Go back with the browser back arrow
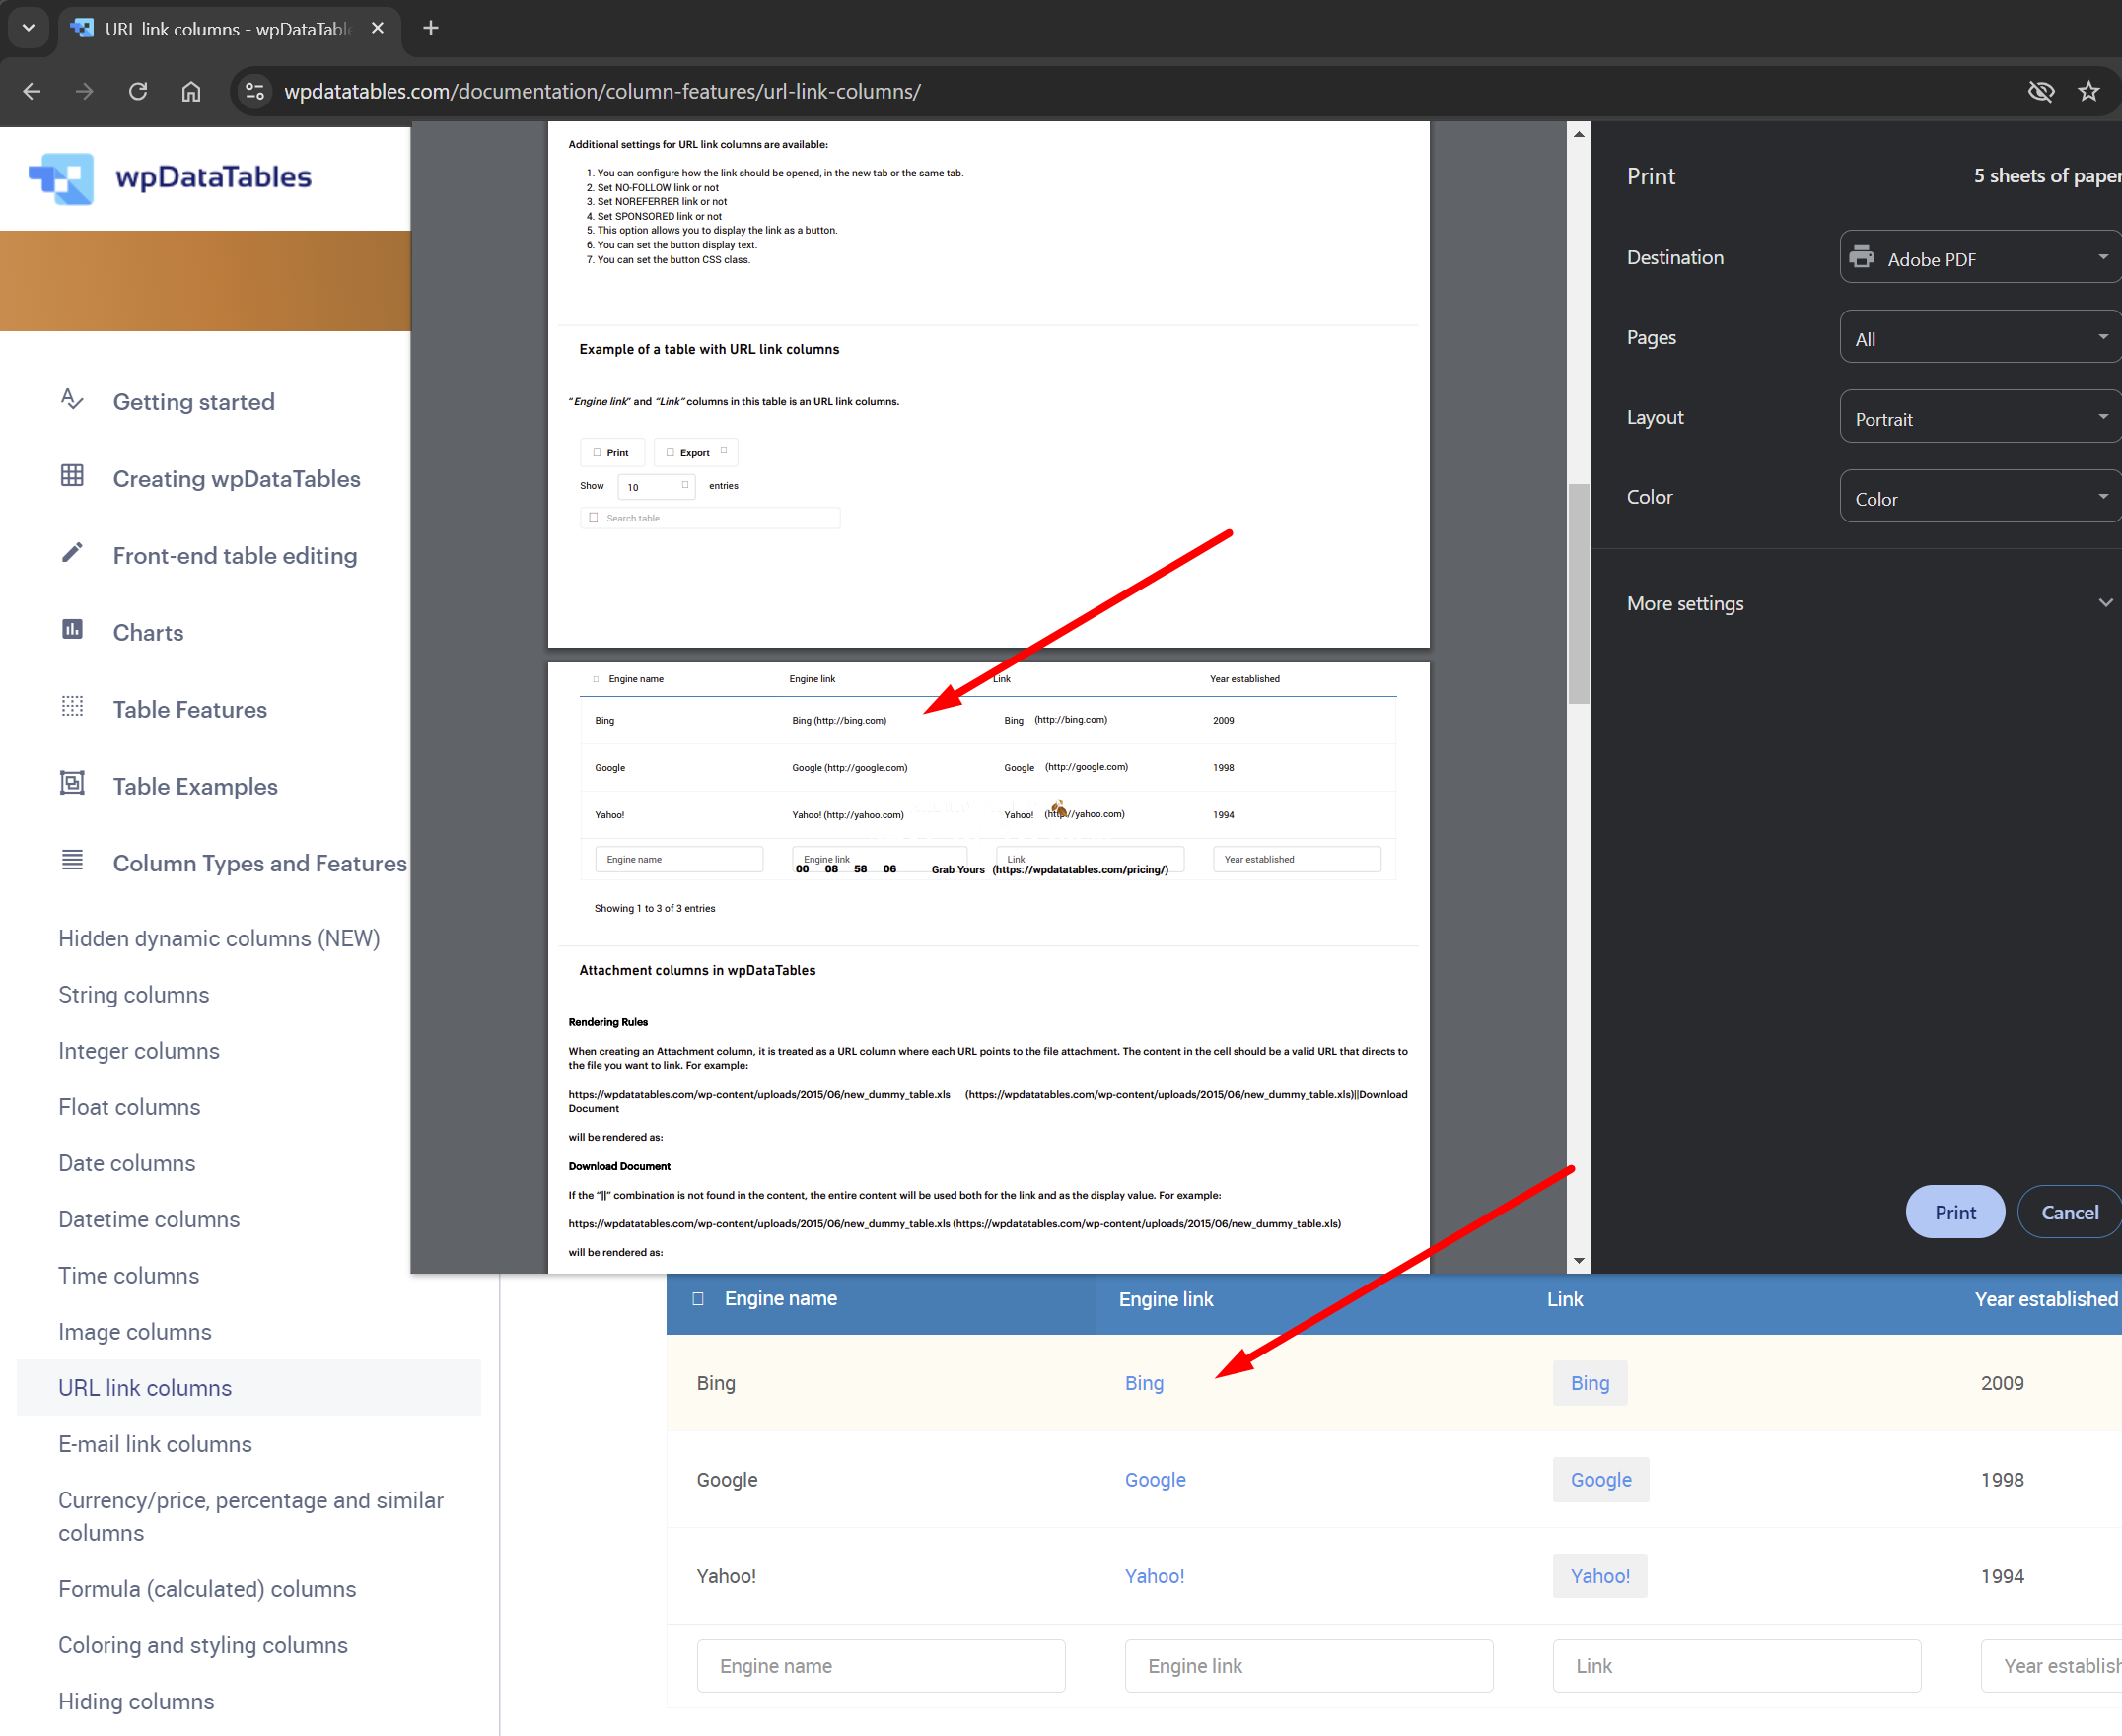The height and width of the screenshot is (1736, 2122). click(32, 91)
